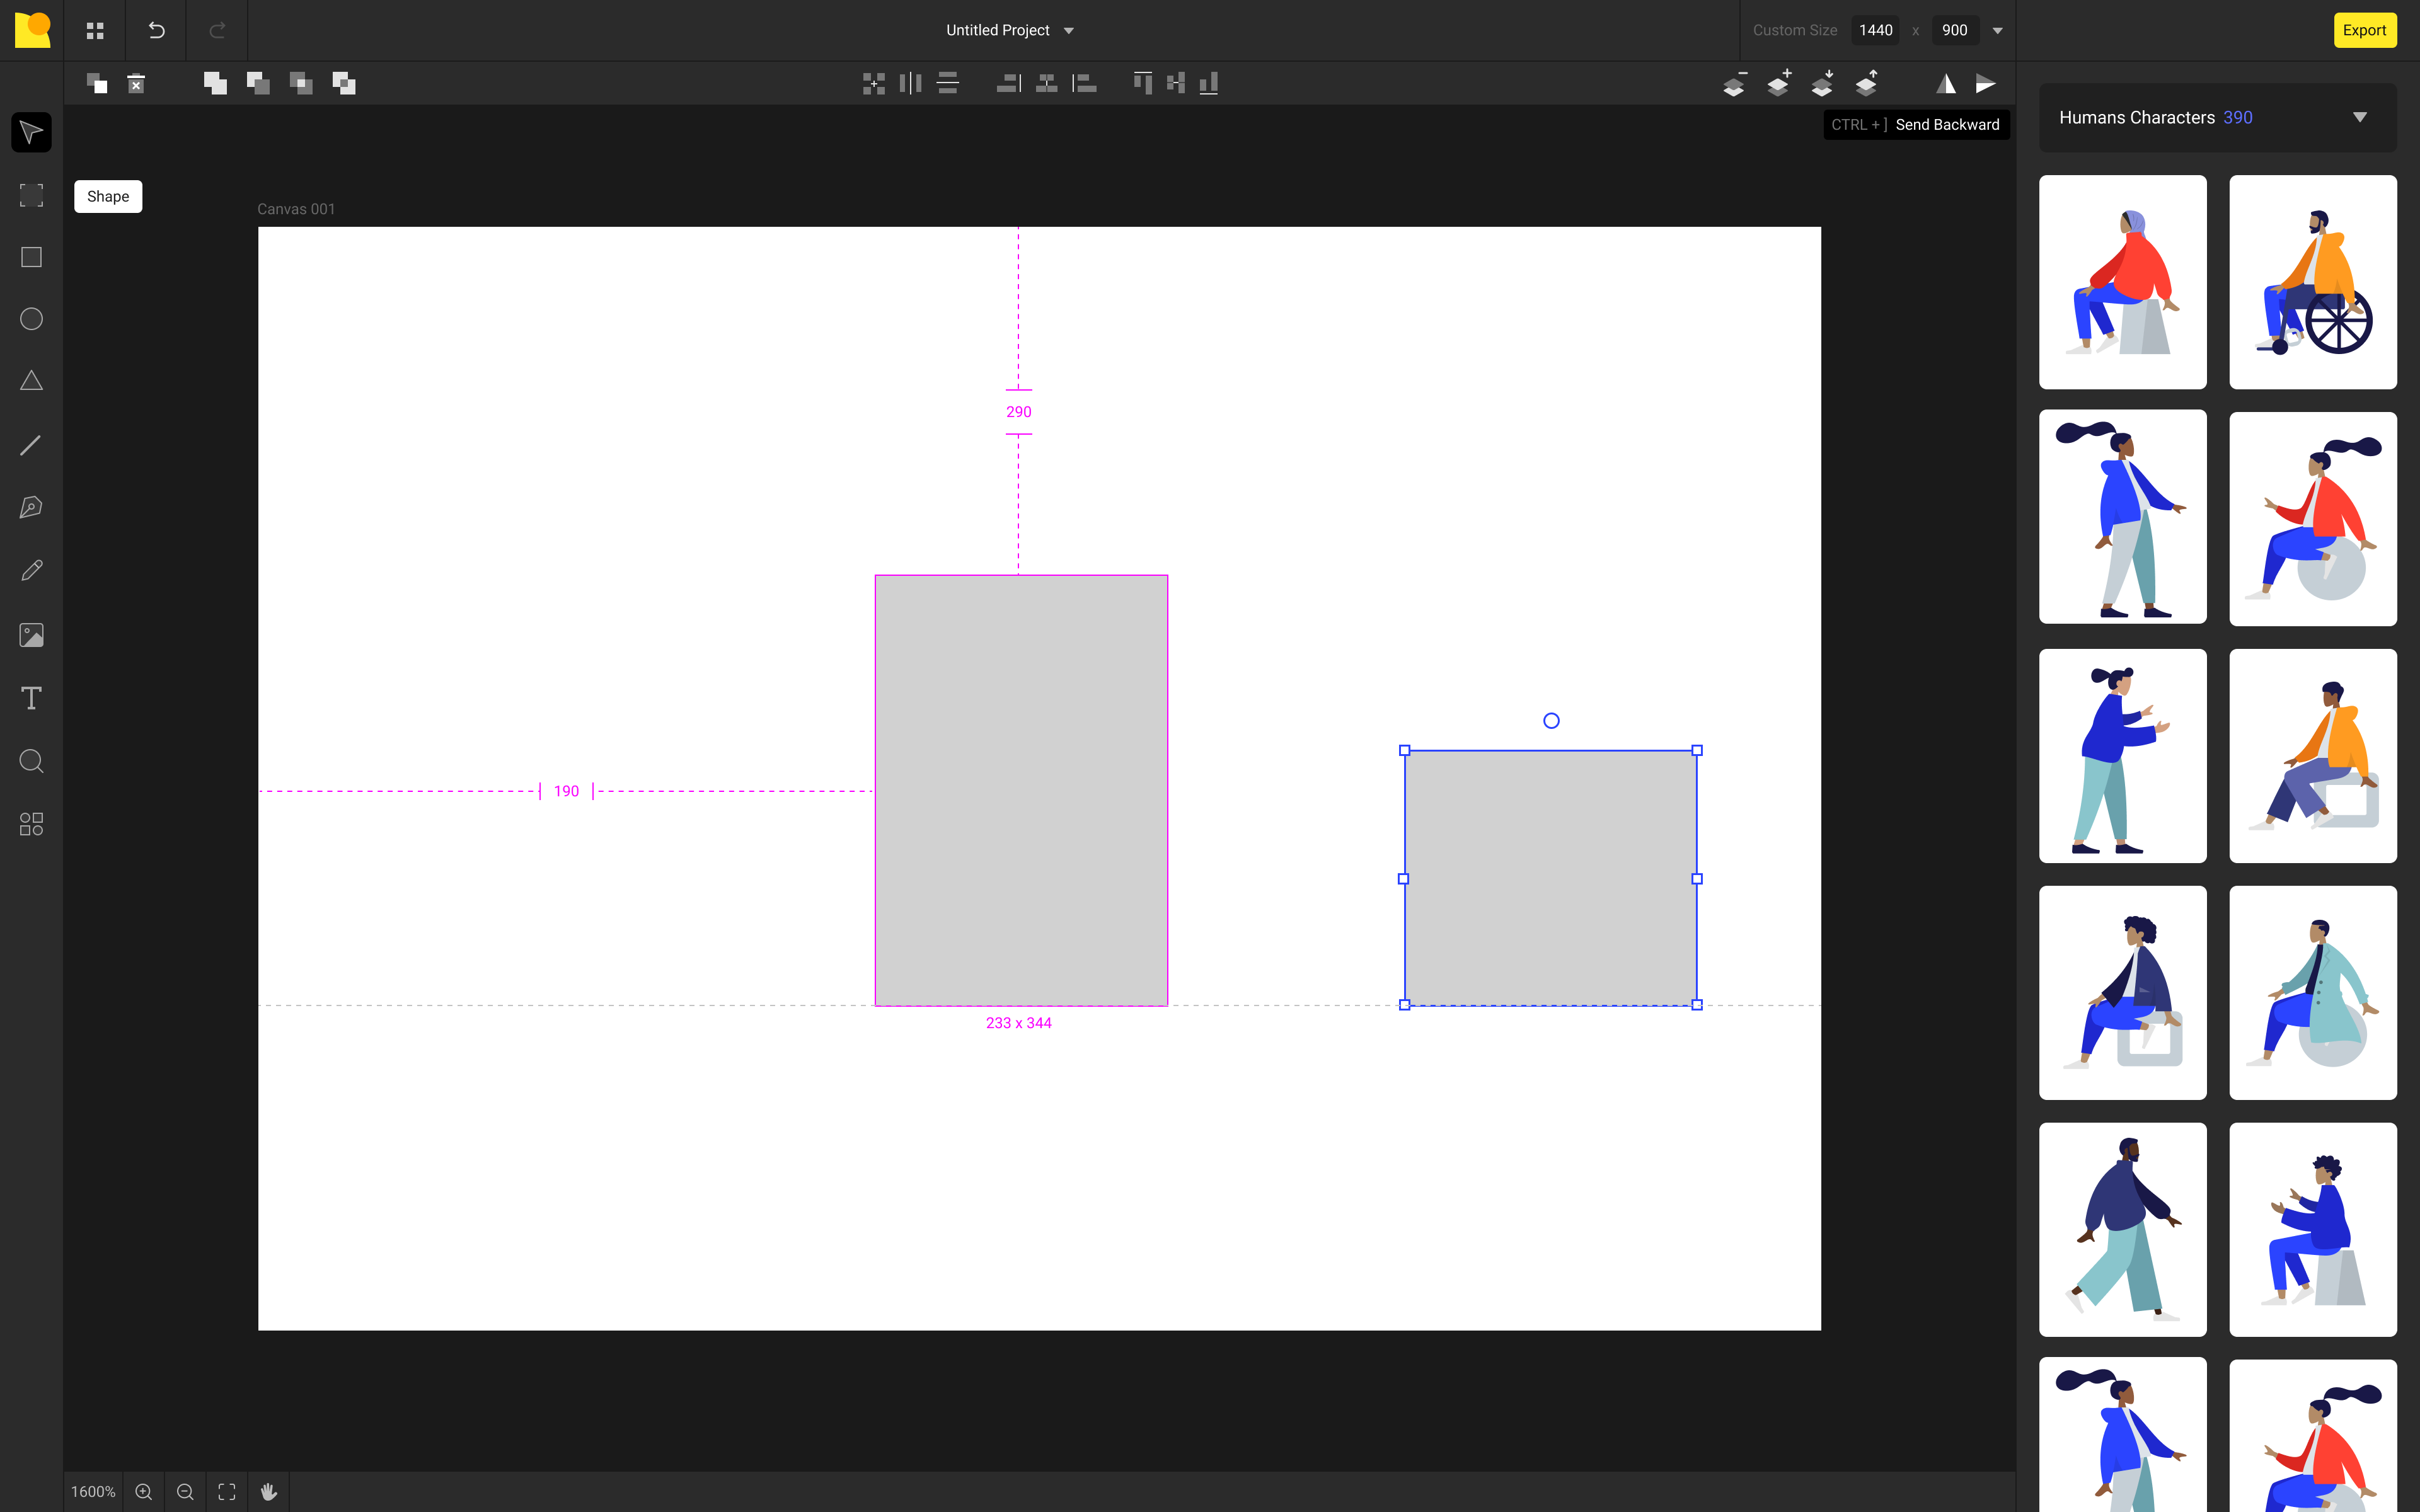Image resolution: width=2420 pixels, height=1512 pixels.
Task: Distribute objects vertically
Action: [x=948, y=83]
